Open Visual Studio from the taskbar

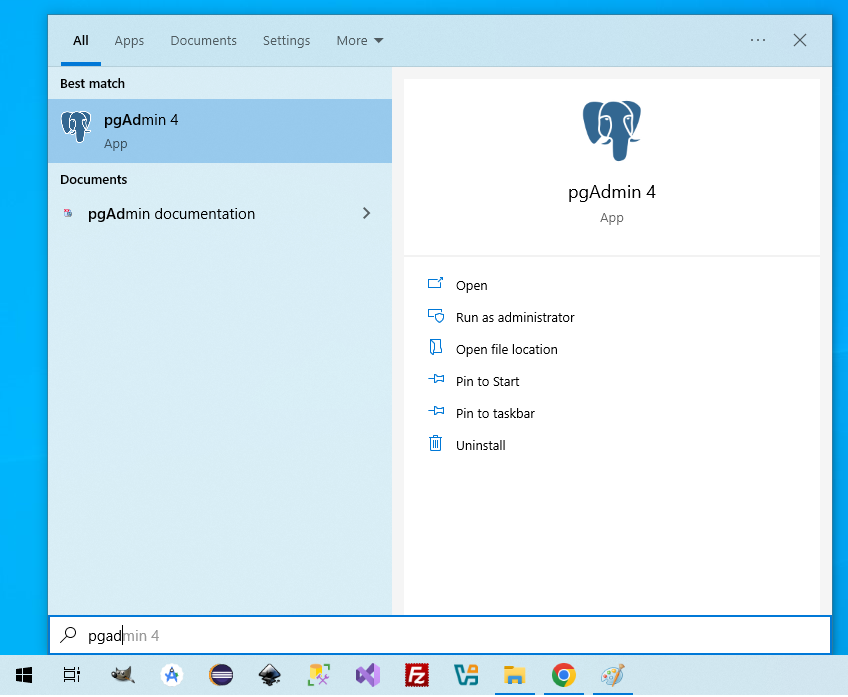pos(368,675)
